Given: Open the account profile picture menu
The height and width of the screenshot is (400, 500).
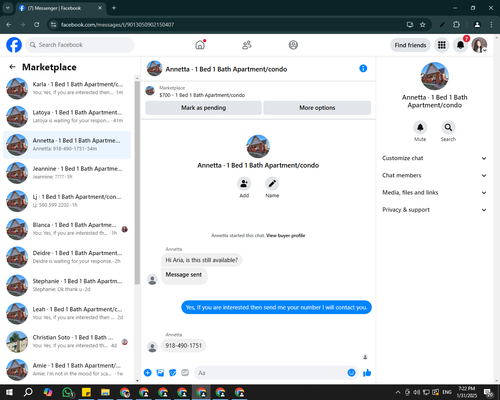Looking at the screenshot, I should pyautogui.click(x=479, y=45).
